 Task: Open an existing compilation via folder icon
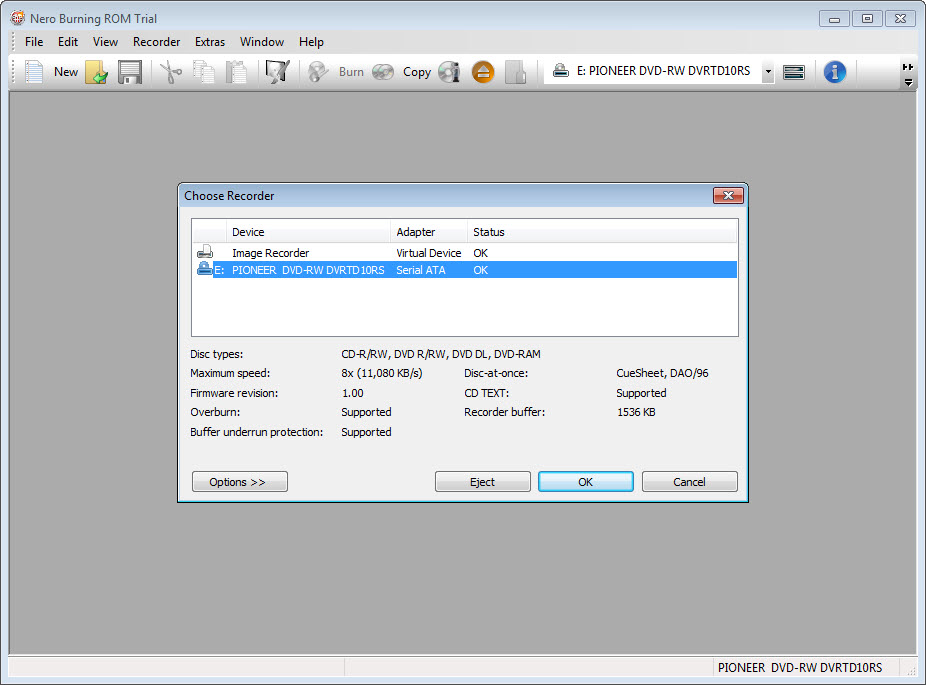[97, 72]
